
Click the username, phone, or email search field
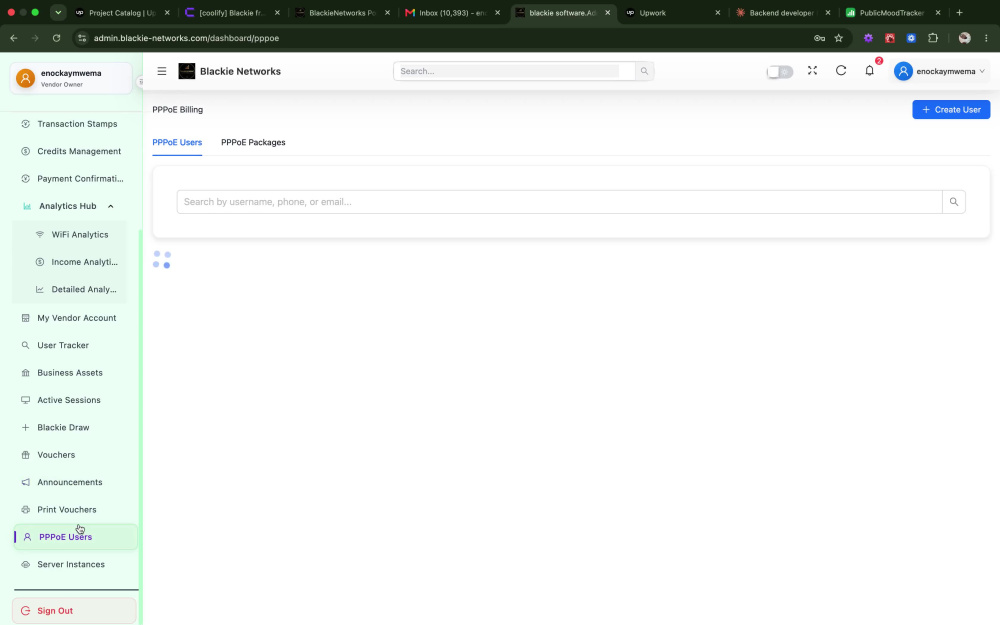(x=559, y=202)
